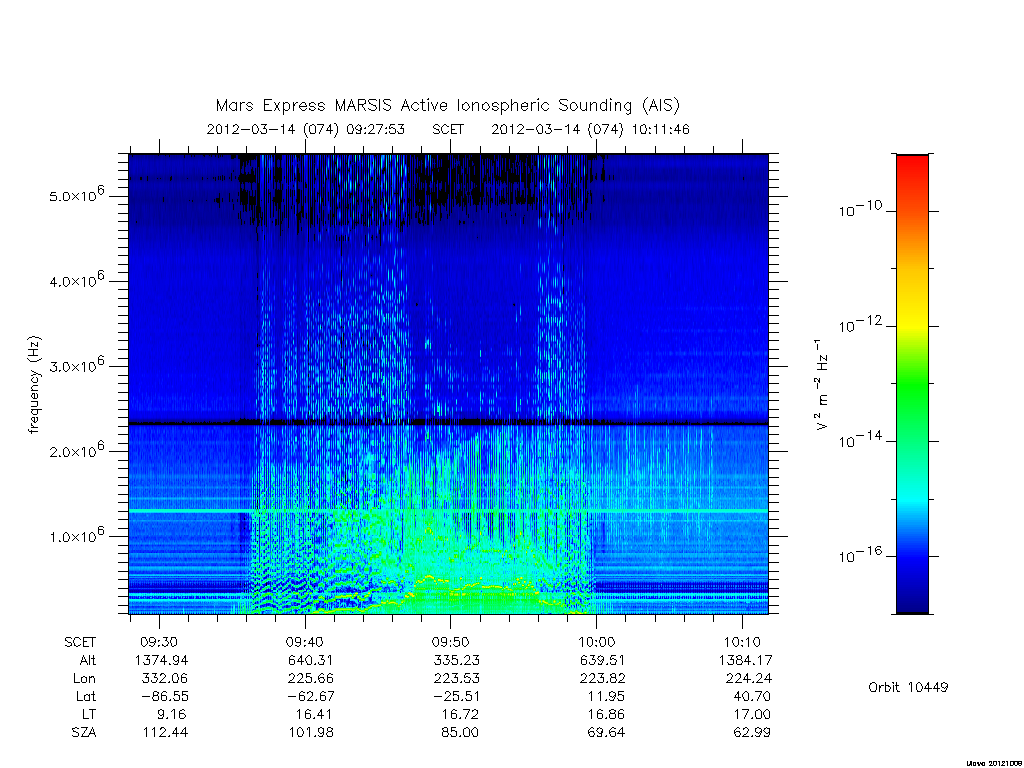Select latitude value -62.67
Image resolution: width=1024 pixels, height=768 pixels.
click(x=310, y=696)
